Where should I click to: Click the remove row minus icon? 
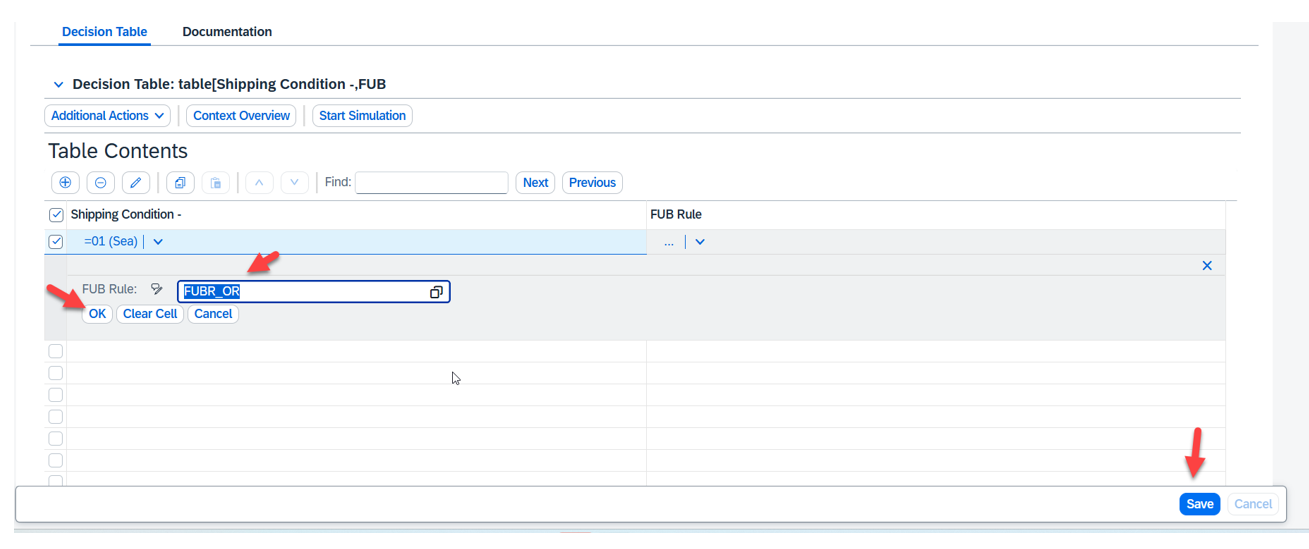[100, 183]
